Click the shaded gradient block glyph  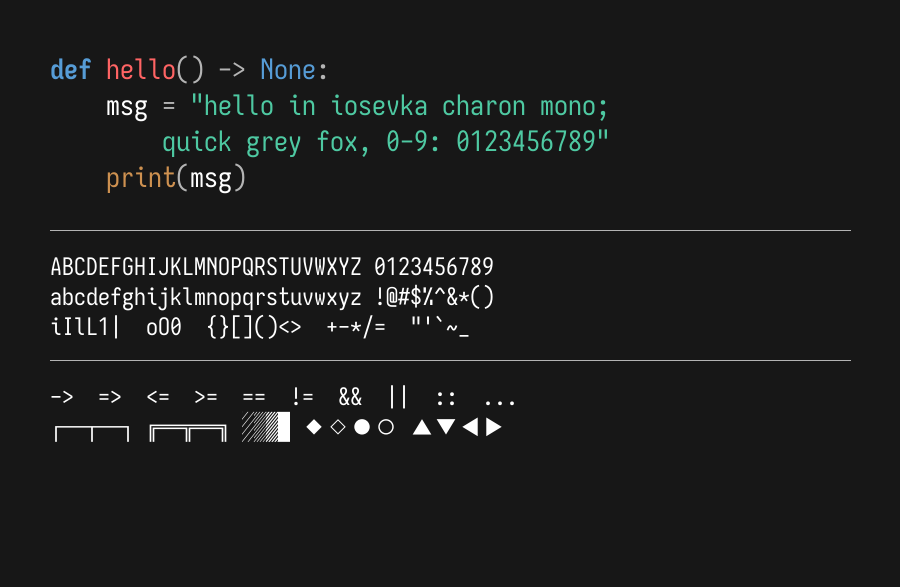click(x=266, y=427)
